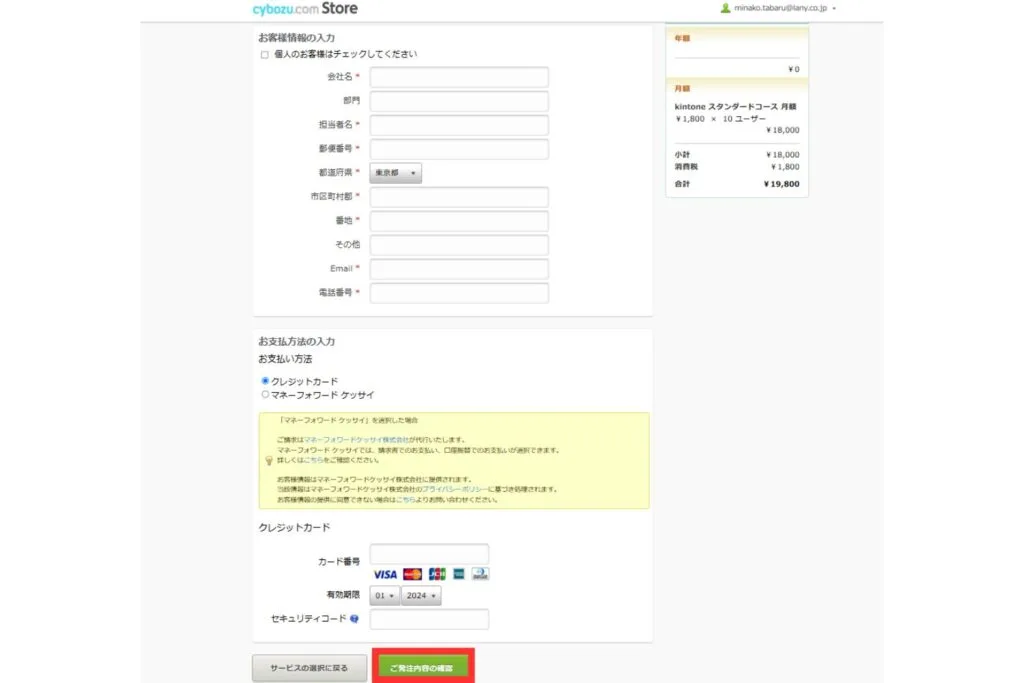The height and width of the screenshot is (683, 1024).
Task: Click the cybozu.com Store logo
Action: click(x=305, y=9)
